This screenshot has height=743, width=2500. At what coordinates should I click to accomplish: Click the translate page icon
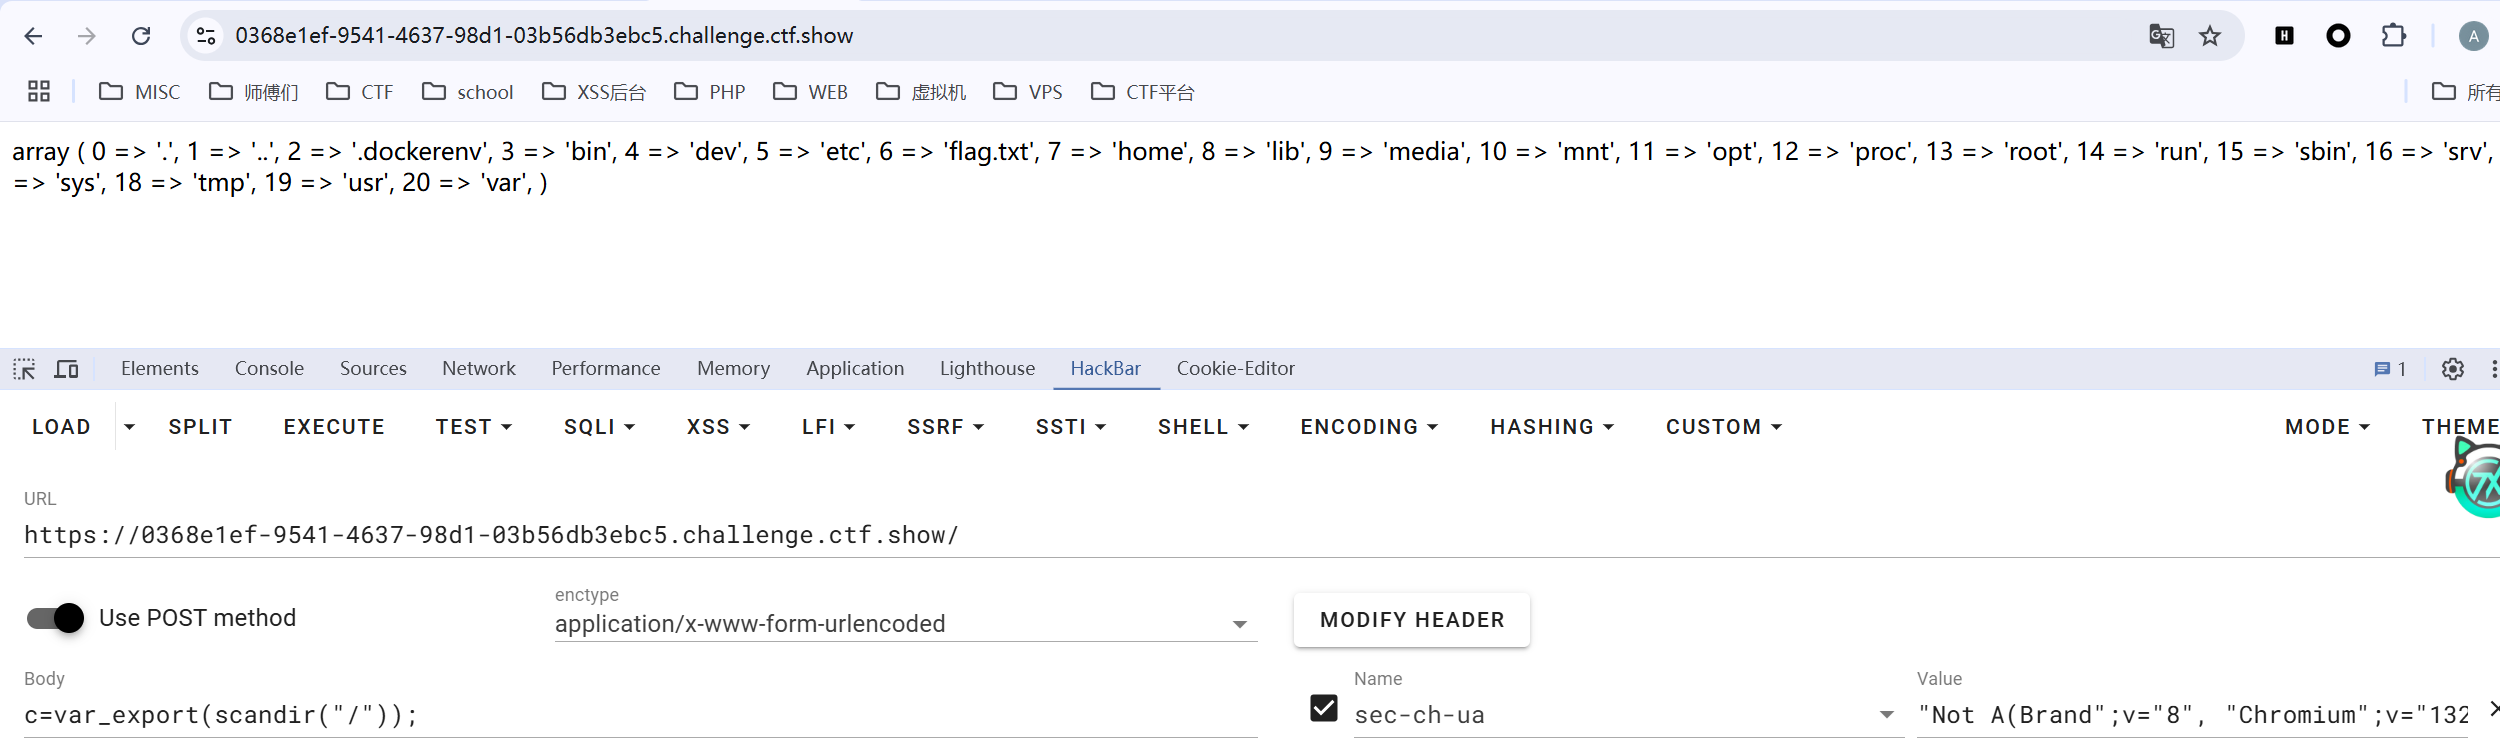[2161, 36]
